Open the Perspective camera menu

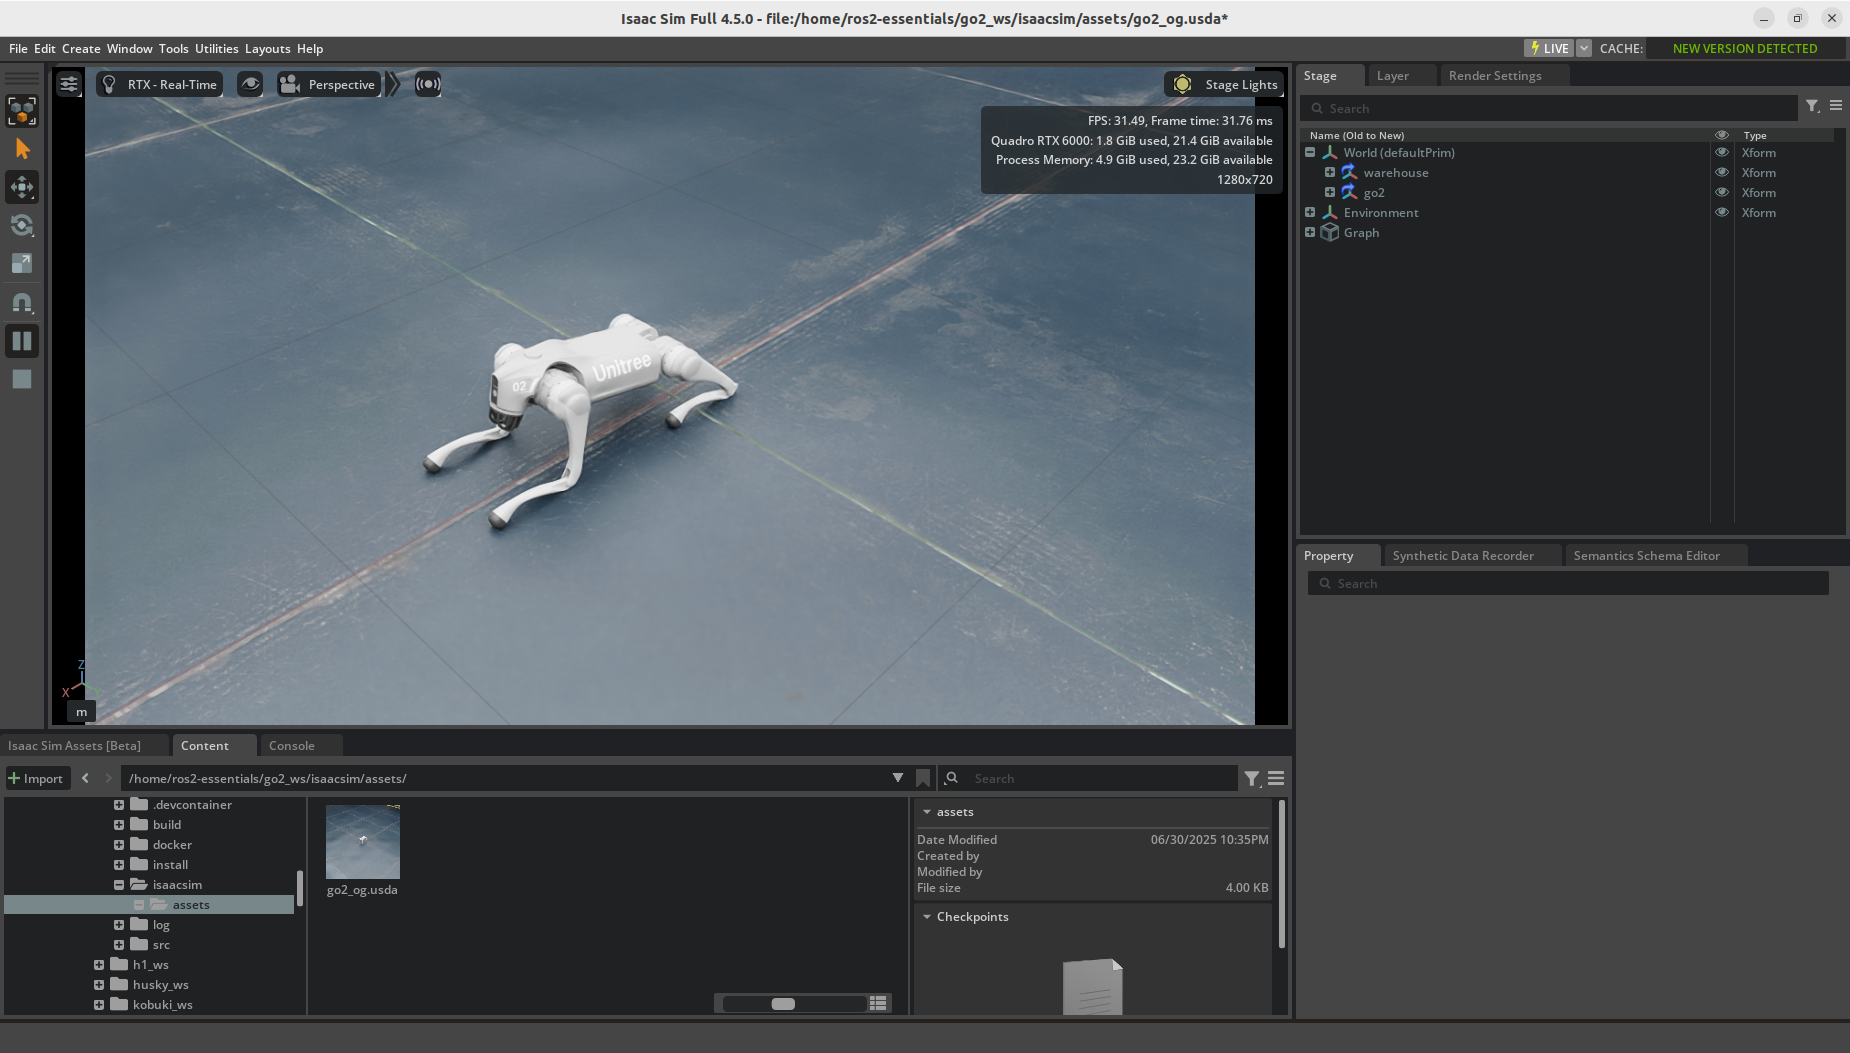pos(328,84)
